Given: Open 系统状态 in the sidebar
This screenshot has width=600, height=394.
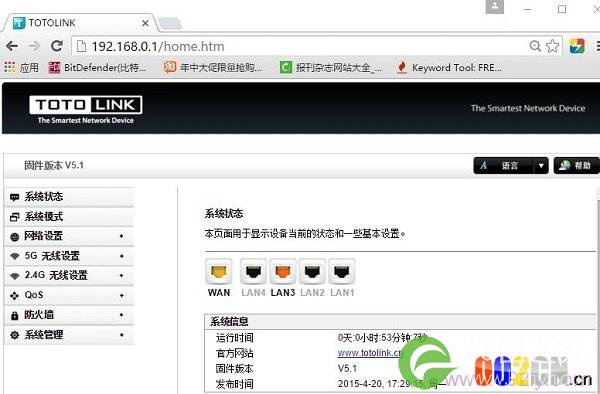Looking at the screenshot, I should [69, 197].
